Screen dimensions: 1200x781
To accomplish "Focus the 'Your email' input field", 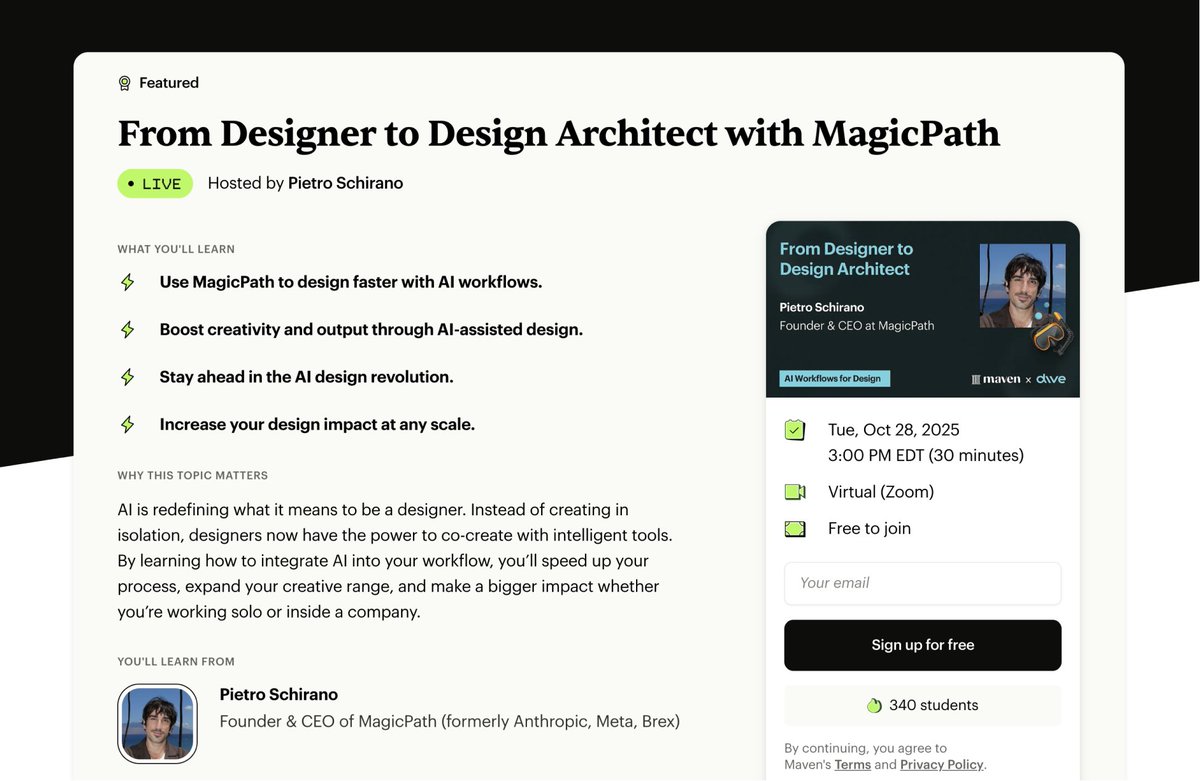I will pyautogui.click(x=922, y=583).
